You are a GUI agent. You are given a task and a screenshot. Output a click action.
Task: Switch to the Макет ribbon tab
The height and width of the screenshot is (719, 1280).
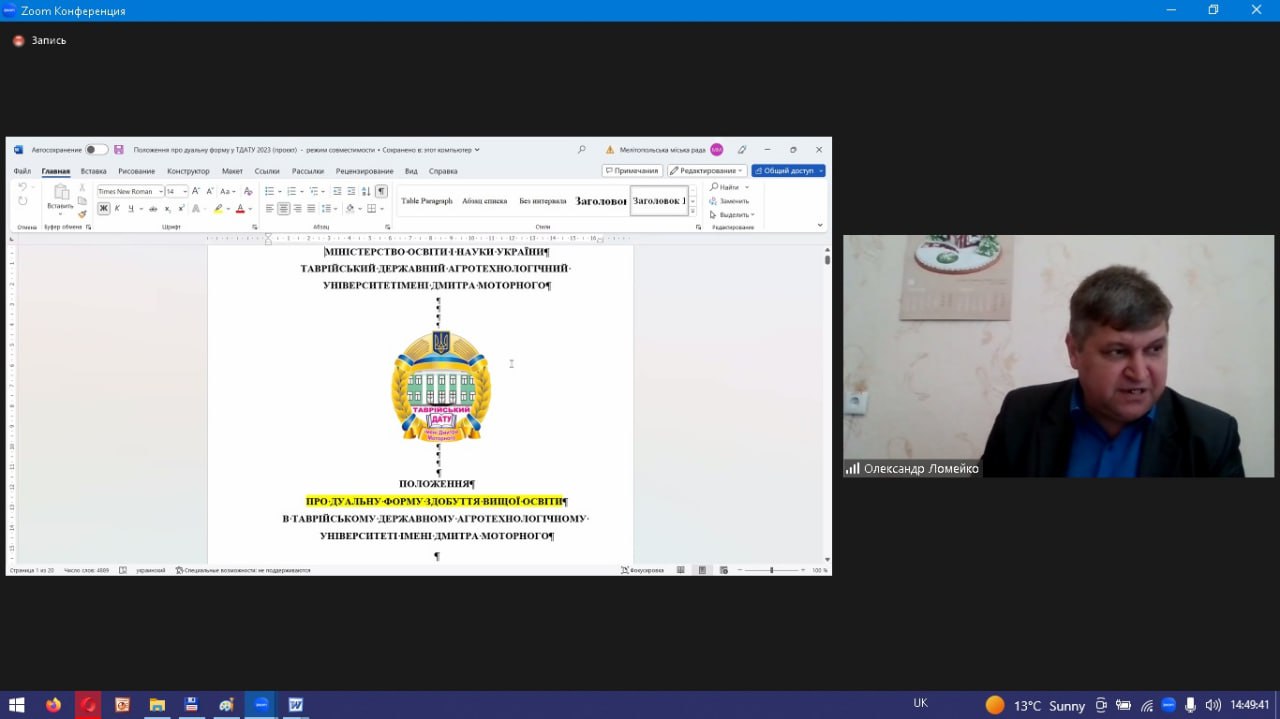232,171
